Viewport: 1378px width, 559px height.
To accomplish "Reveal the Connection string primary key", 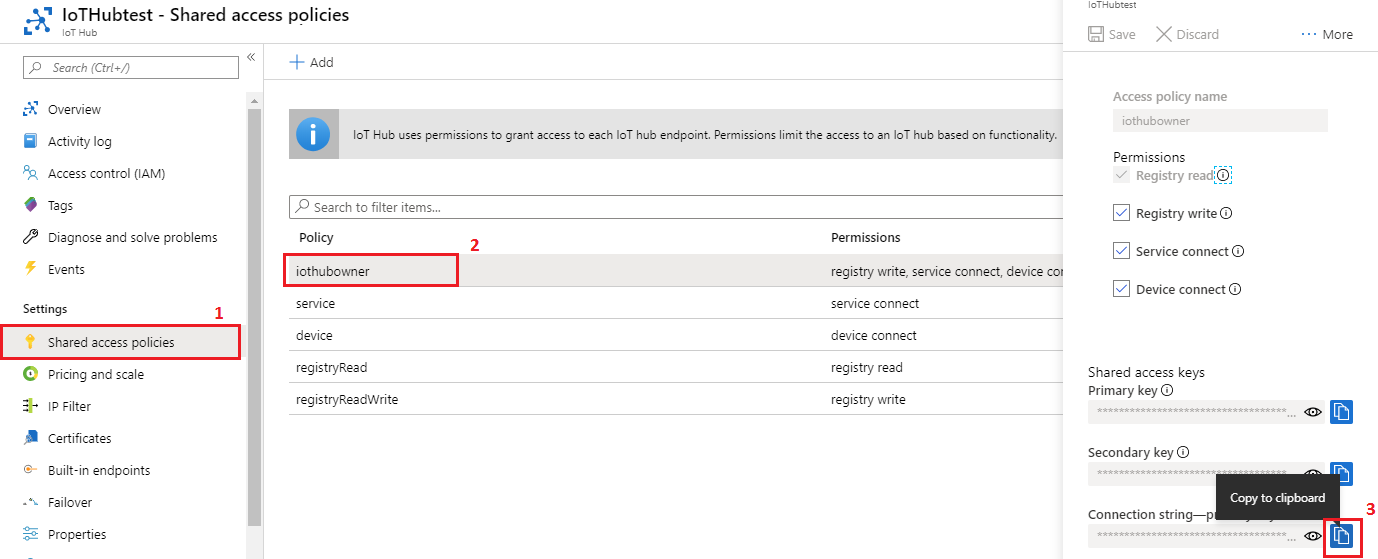I will [x=1314, y=536].
